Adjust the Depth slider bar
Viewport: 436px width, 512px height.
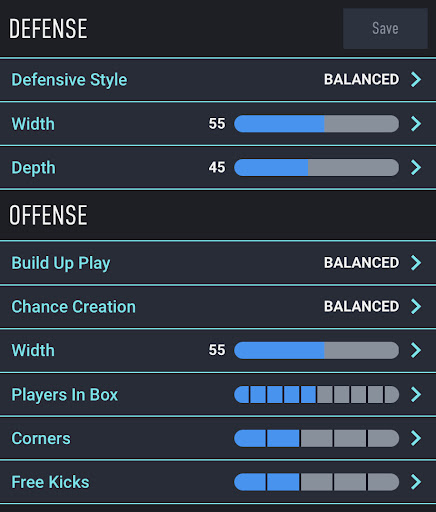click(x=316, y=167)
